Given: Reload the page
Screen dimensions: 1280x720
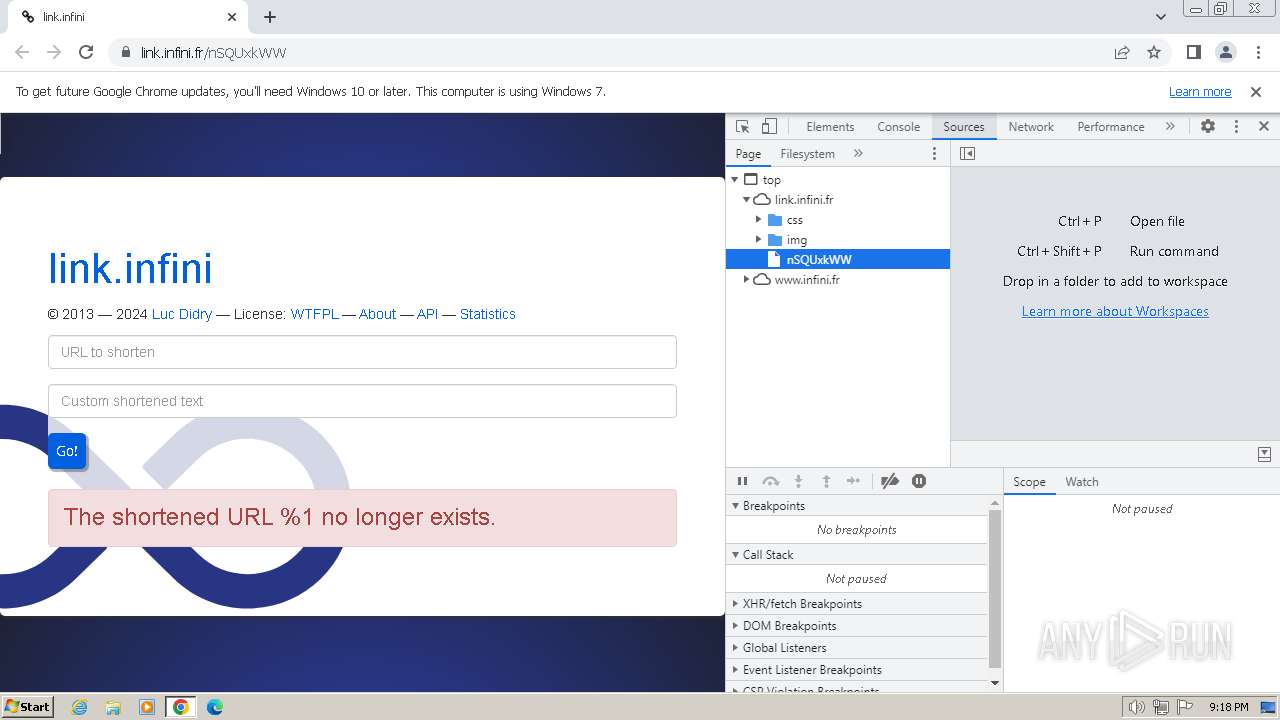Looking at the screenshot, I should click(86, 52).
